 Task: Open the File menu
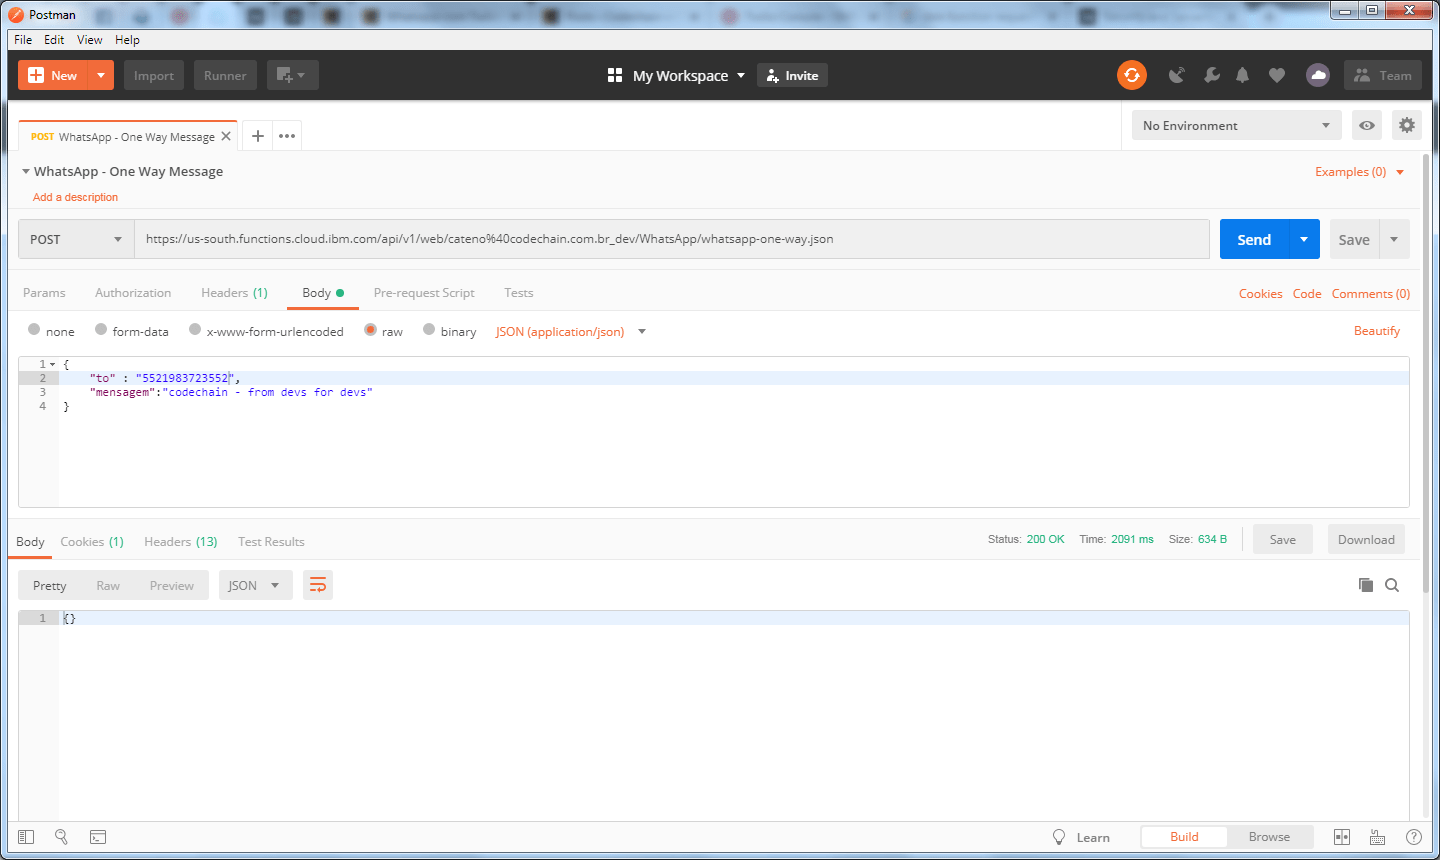coord(23,40)
